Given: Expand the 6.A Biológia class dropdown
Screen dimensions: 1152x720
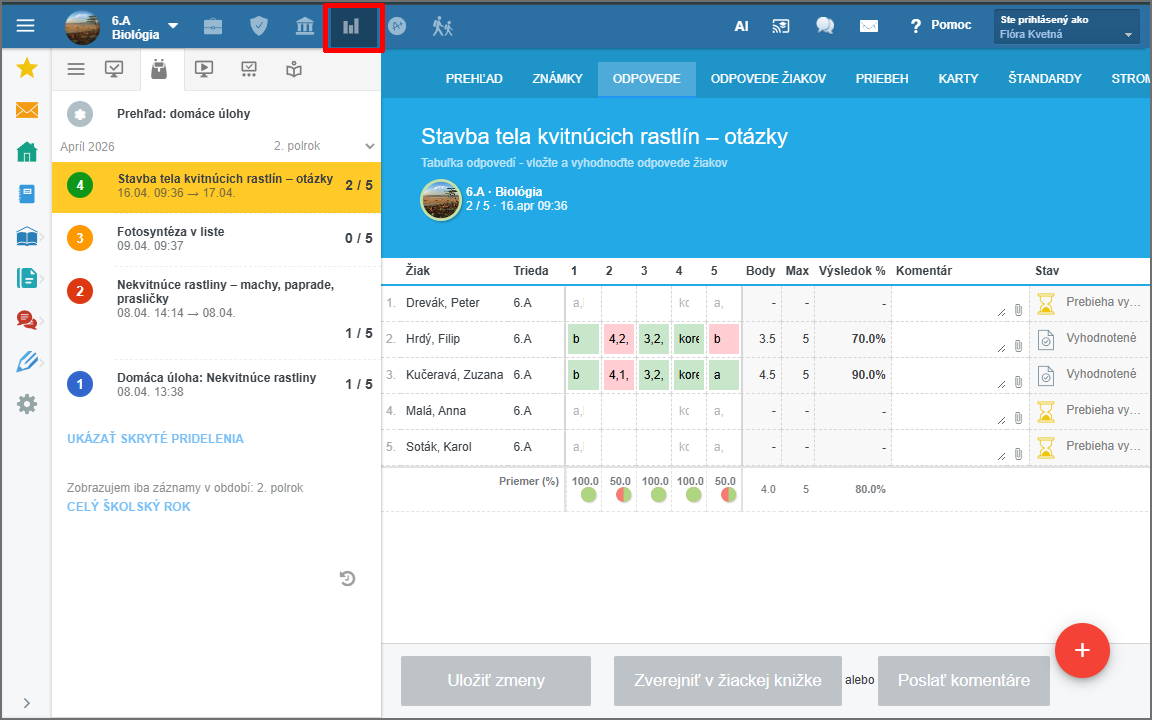Looking at the screenshot, I should click(173, 26).
